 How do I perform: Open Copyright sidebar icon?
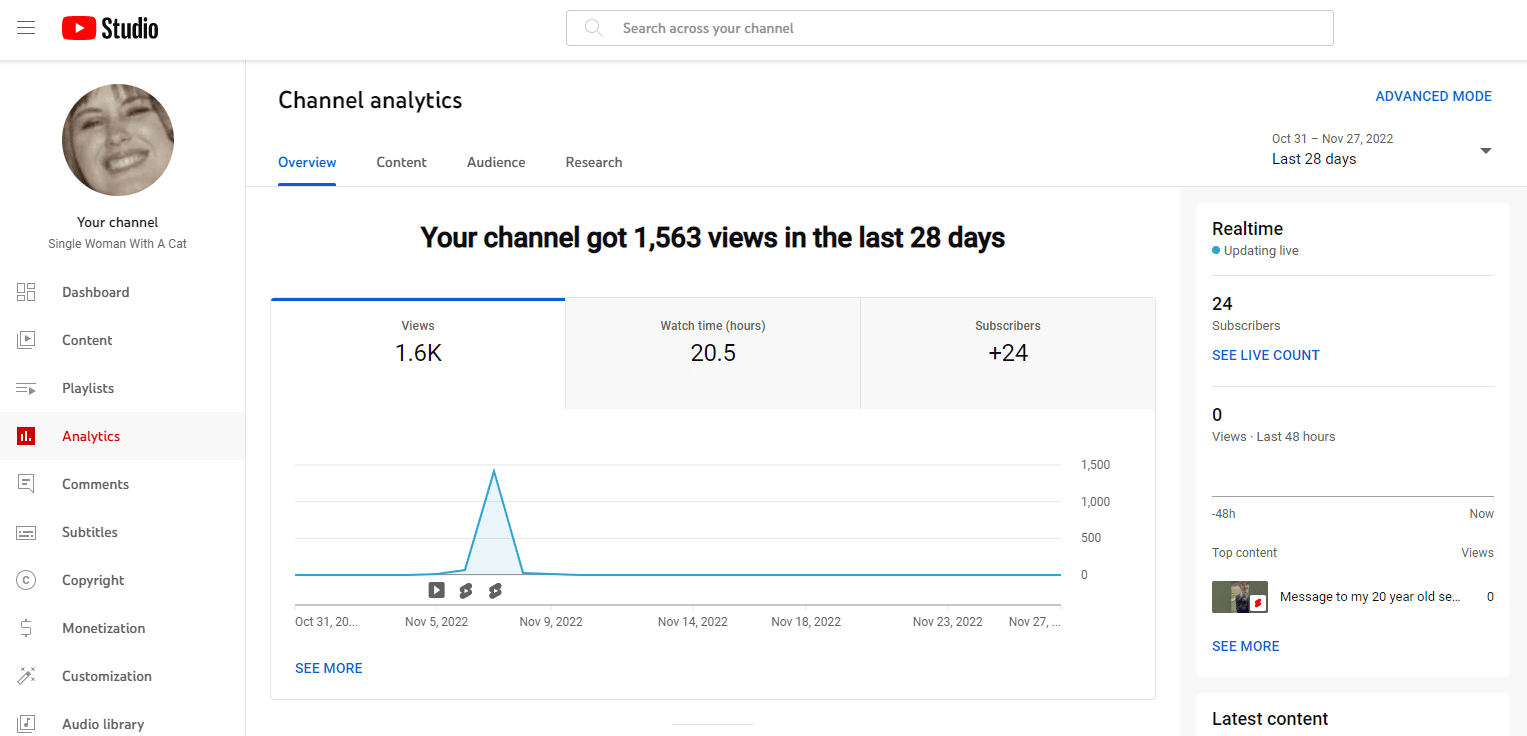coord(26,580)
